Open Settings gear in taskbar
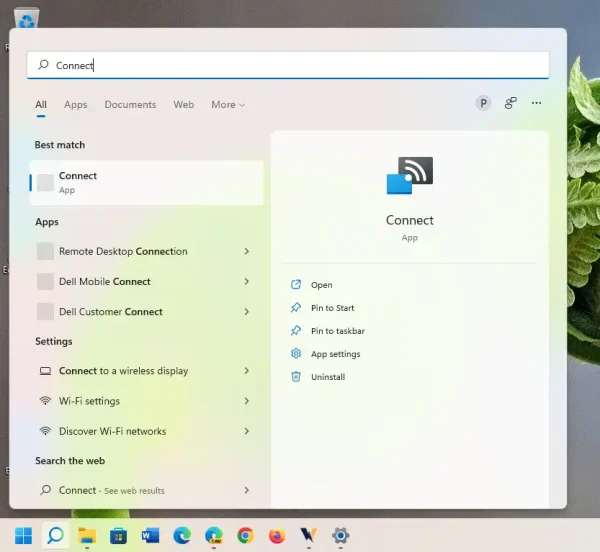This screenshot has height=552, width=600. (341, 536)
